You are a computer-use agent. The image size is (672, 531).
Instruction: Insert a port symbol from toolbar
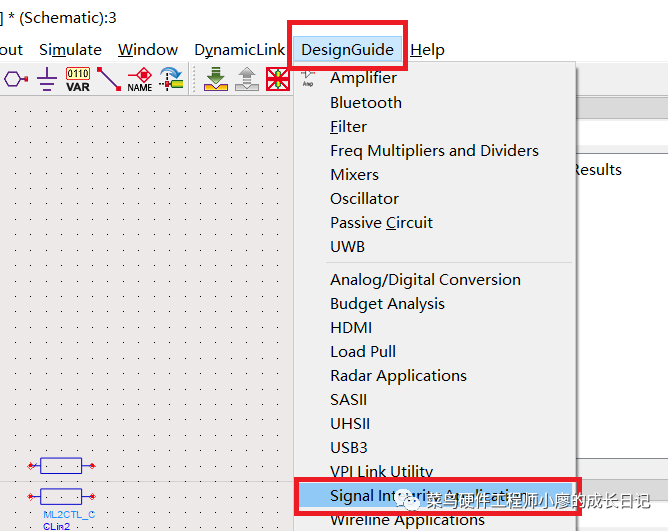(x=16, y=79)
